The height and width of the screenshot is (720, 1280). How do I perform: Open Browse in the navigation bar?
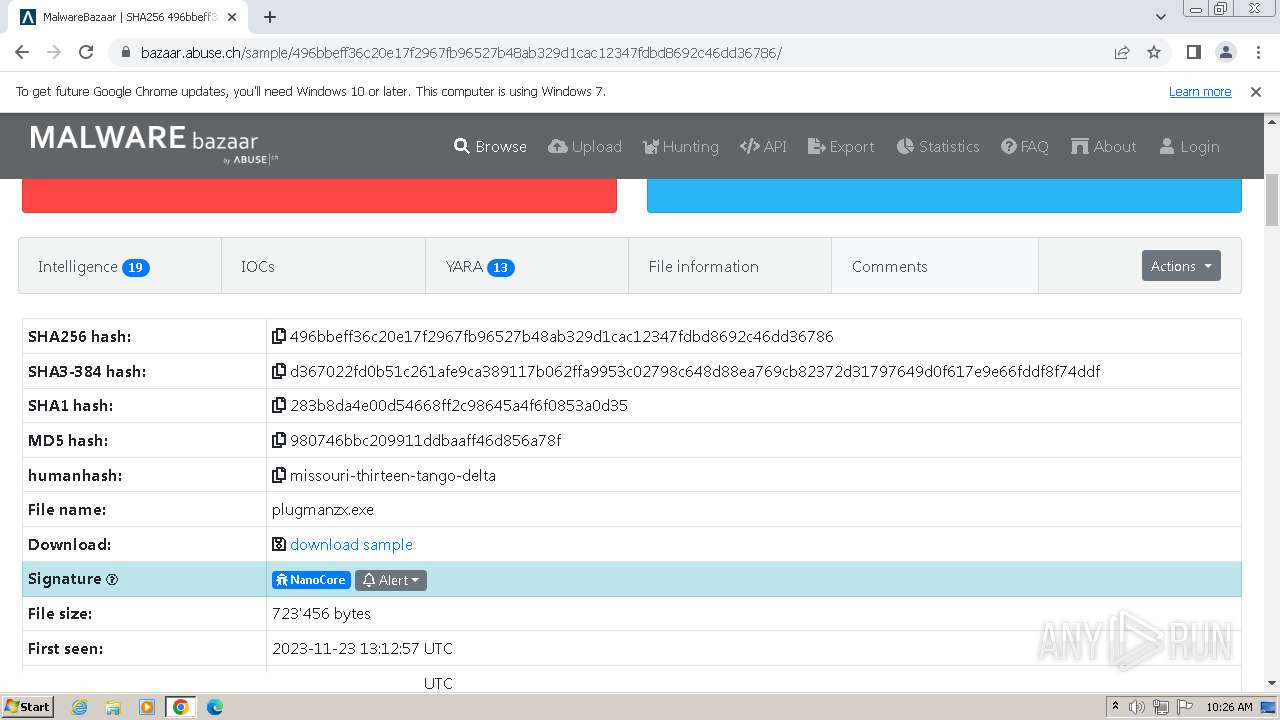click(x=490, y=146)
